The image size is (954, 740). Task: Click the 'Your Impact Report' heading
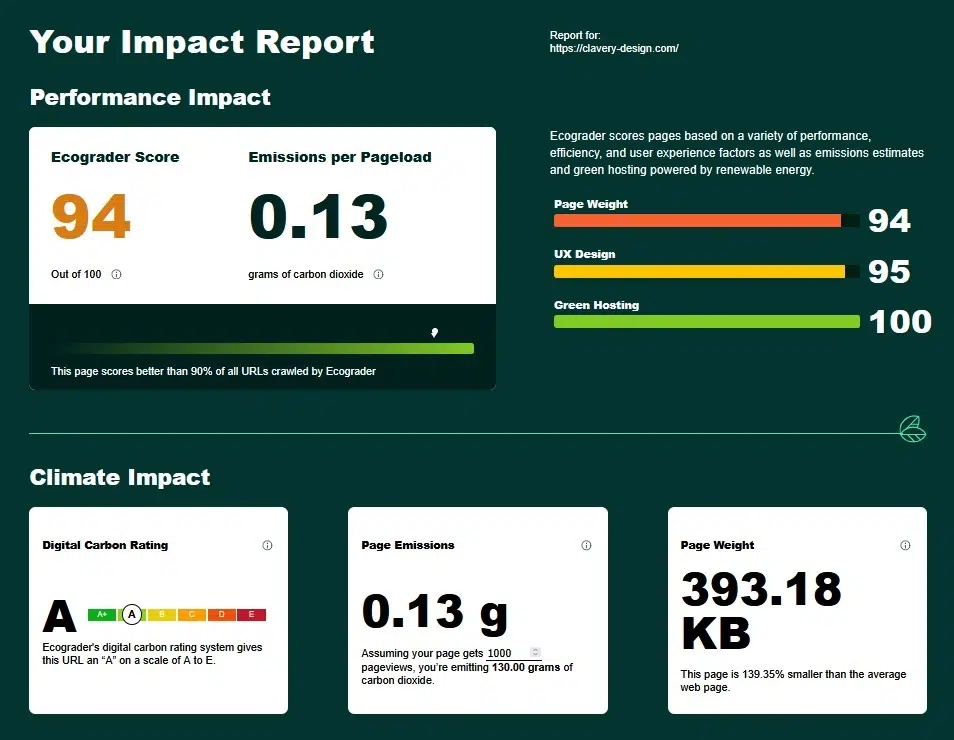[x=202, y=42]
